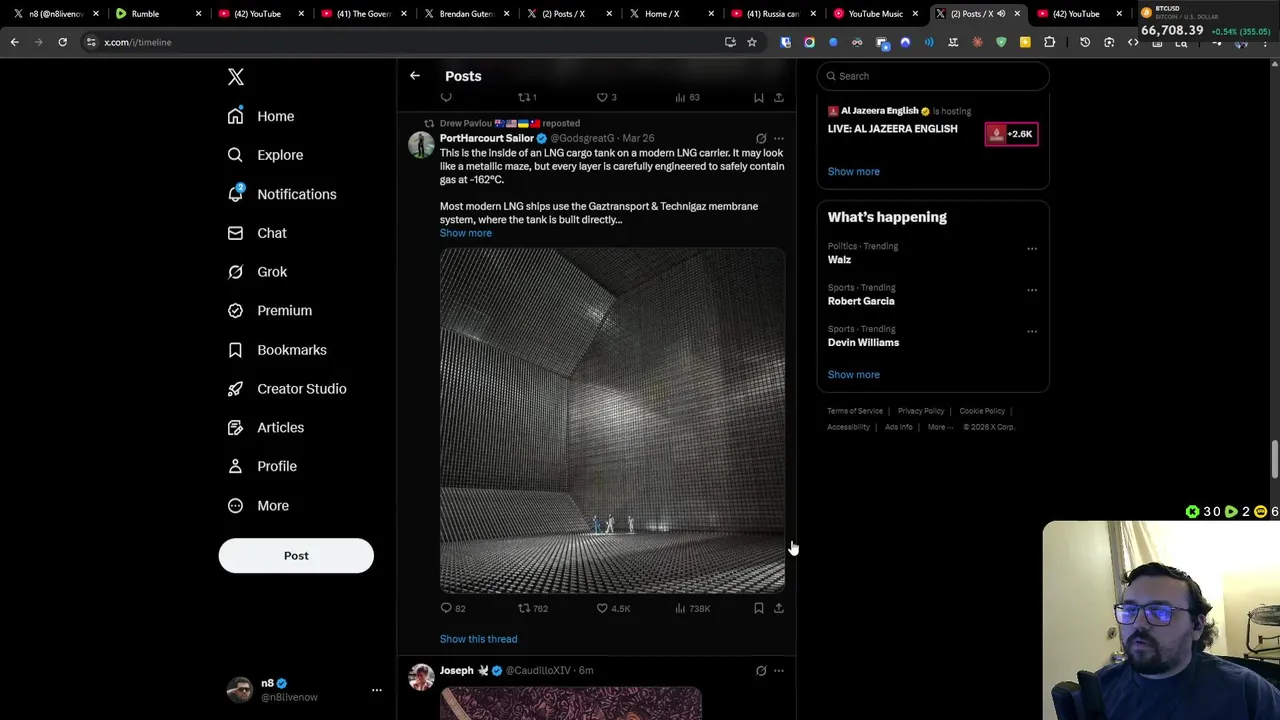Bookmark the LNG tank post
This screenshot has width=1280, height=720.
pyautogui.click(x=759, y=608)
